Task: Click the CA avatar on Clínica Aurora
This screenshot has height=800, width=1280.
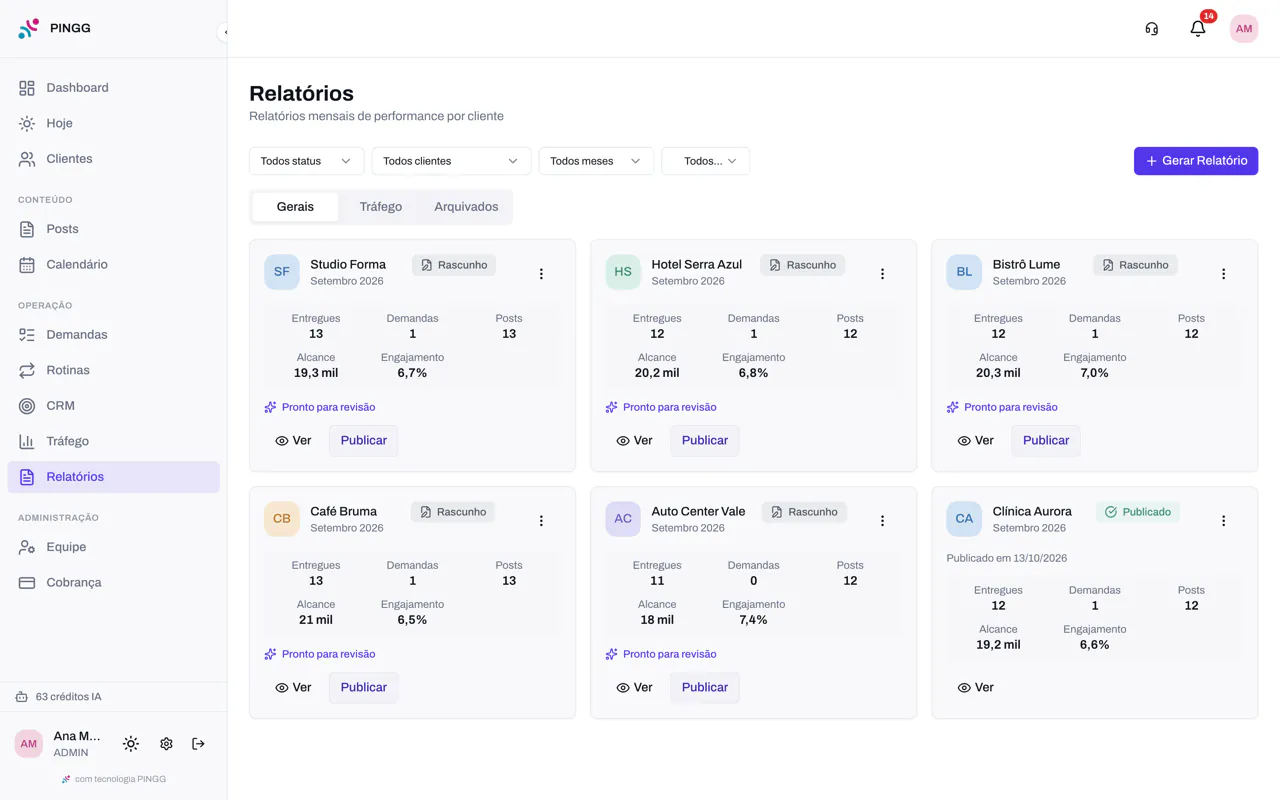Action: click(x=964, y=519)
